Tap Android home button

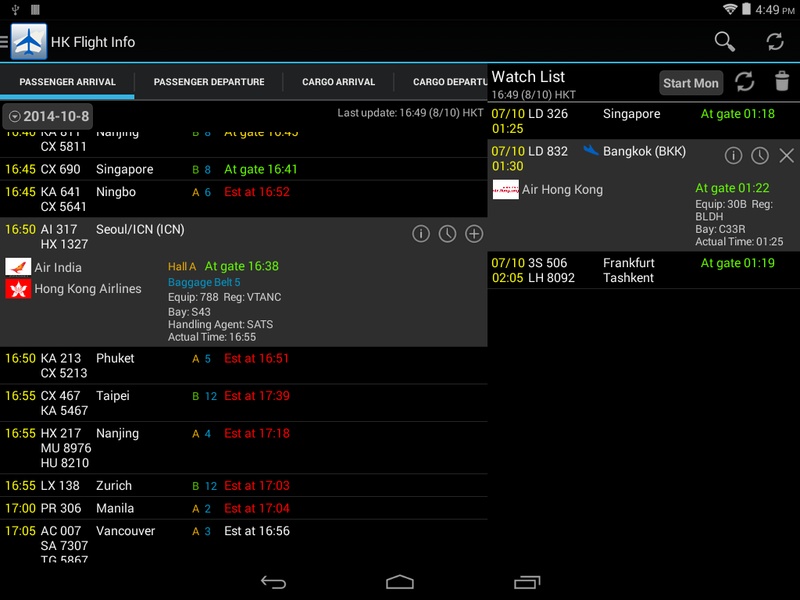[x=400, y=582]
